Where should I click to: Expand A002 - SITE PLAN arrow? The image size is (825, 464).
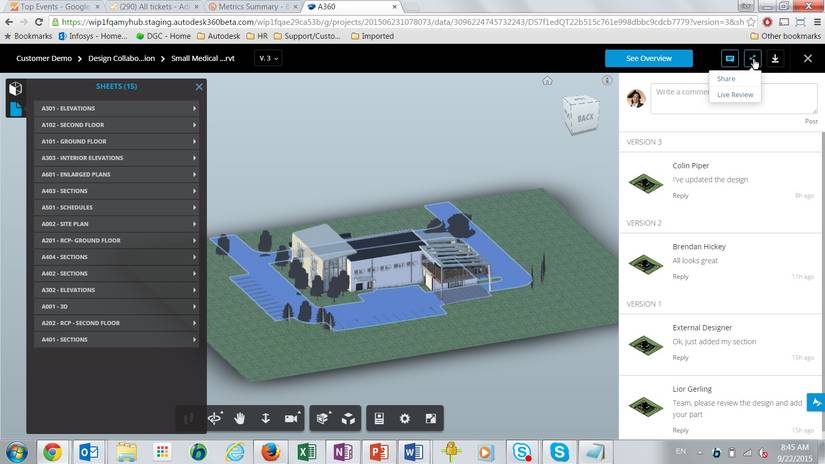click(x=195, y=224)
